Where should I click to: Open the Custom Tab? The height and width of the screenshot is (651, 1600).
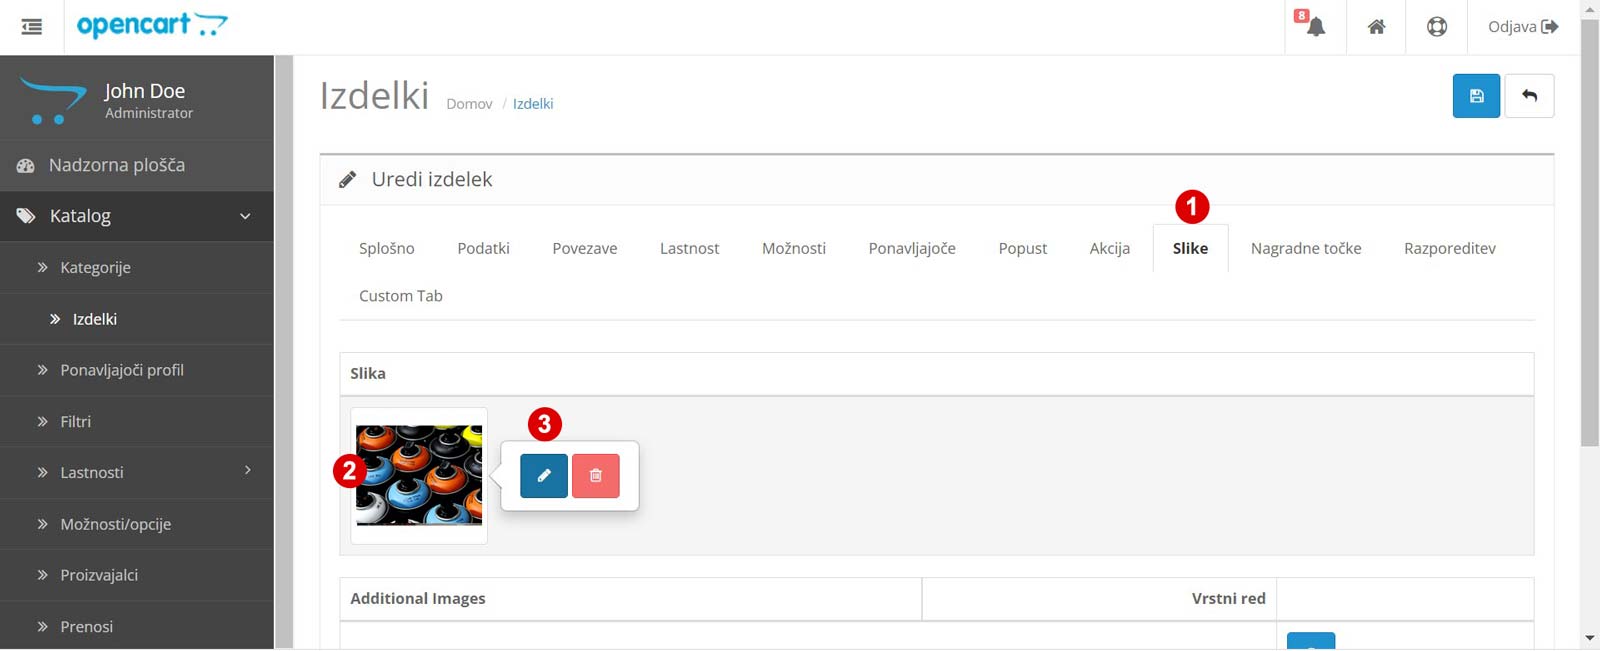click(x=400, y=296)
